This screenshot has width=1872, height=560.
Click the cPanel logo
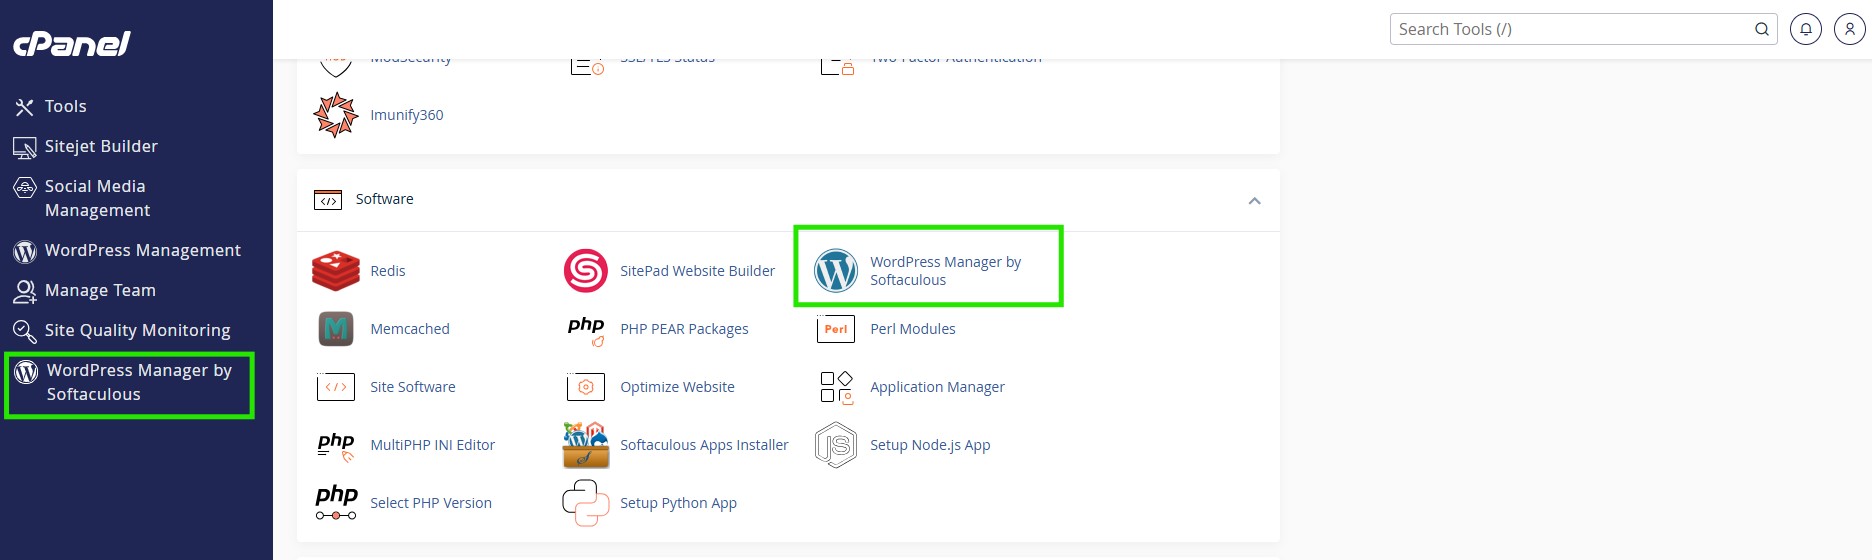(x=72, y=43)
